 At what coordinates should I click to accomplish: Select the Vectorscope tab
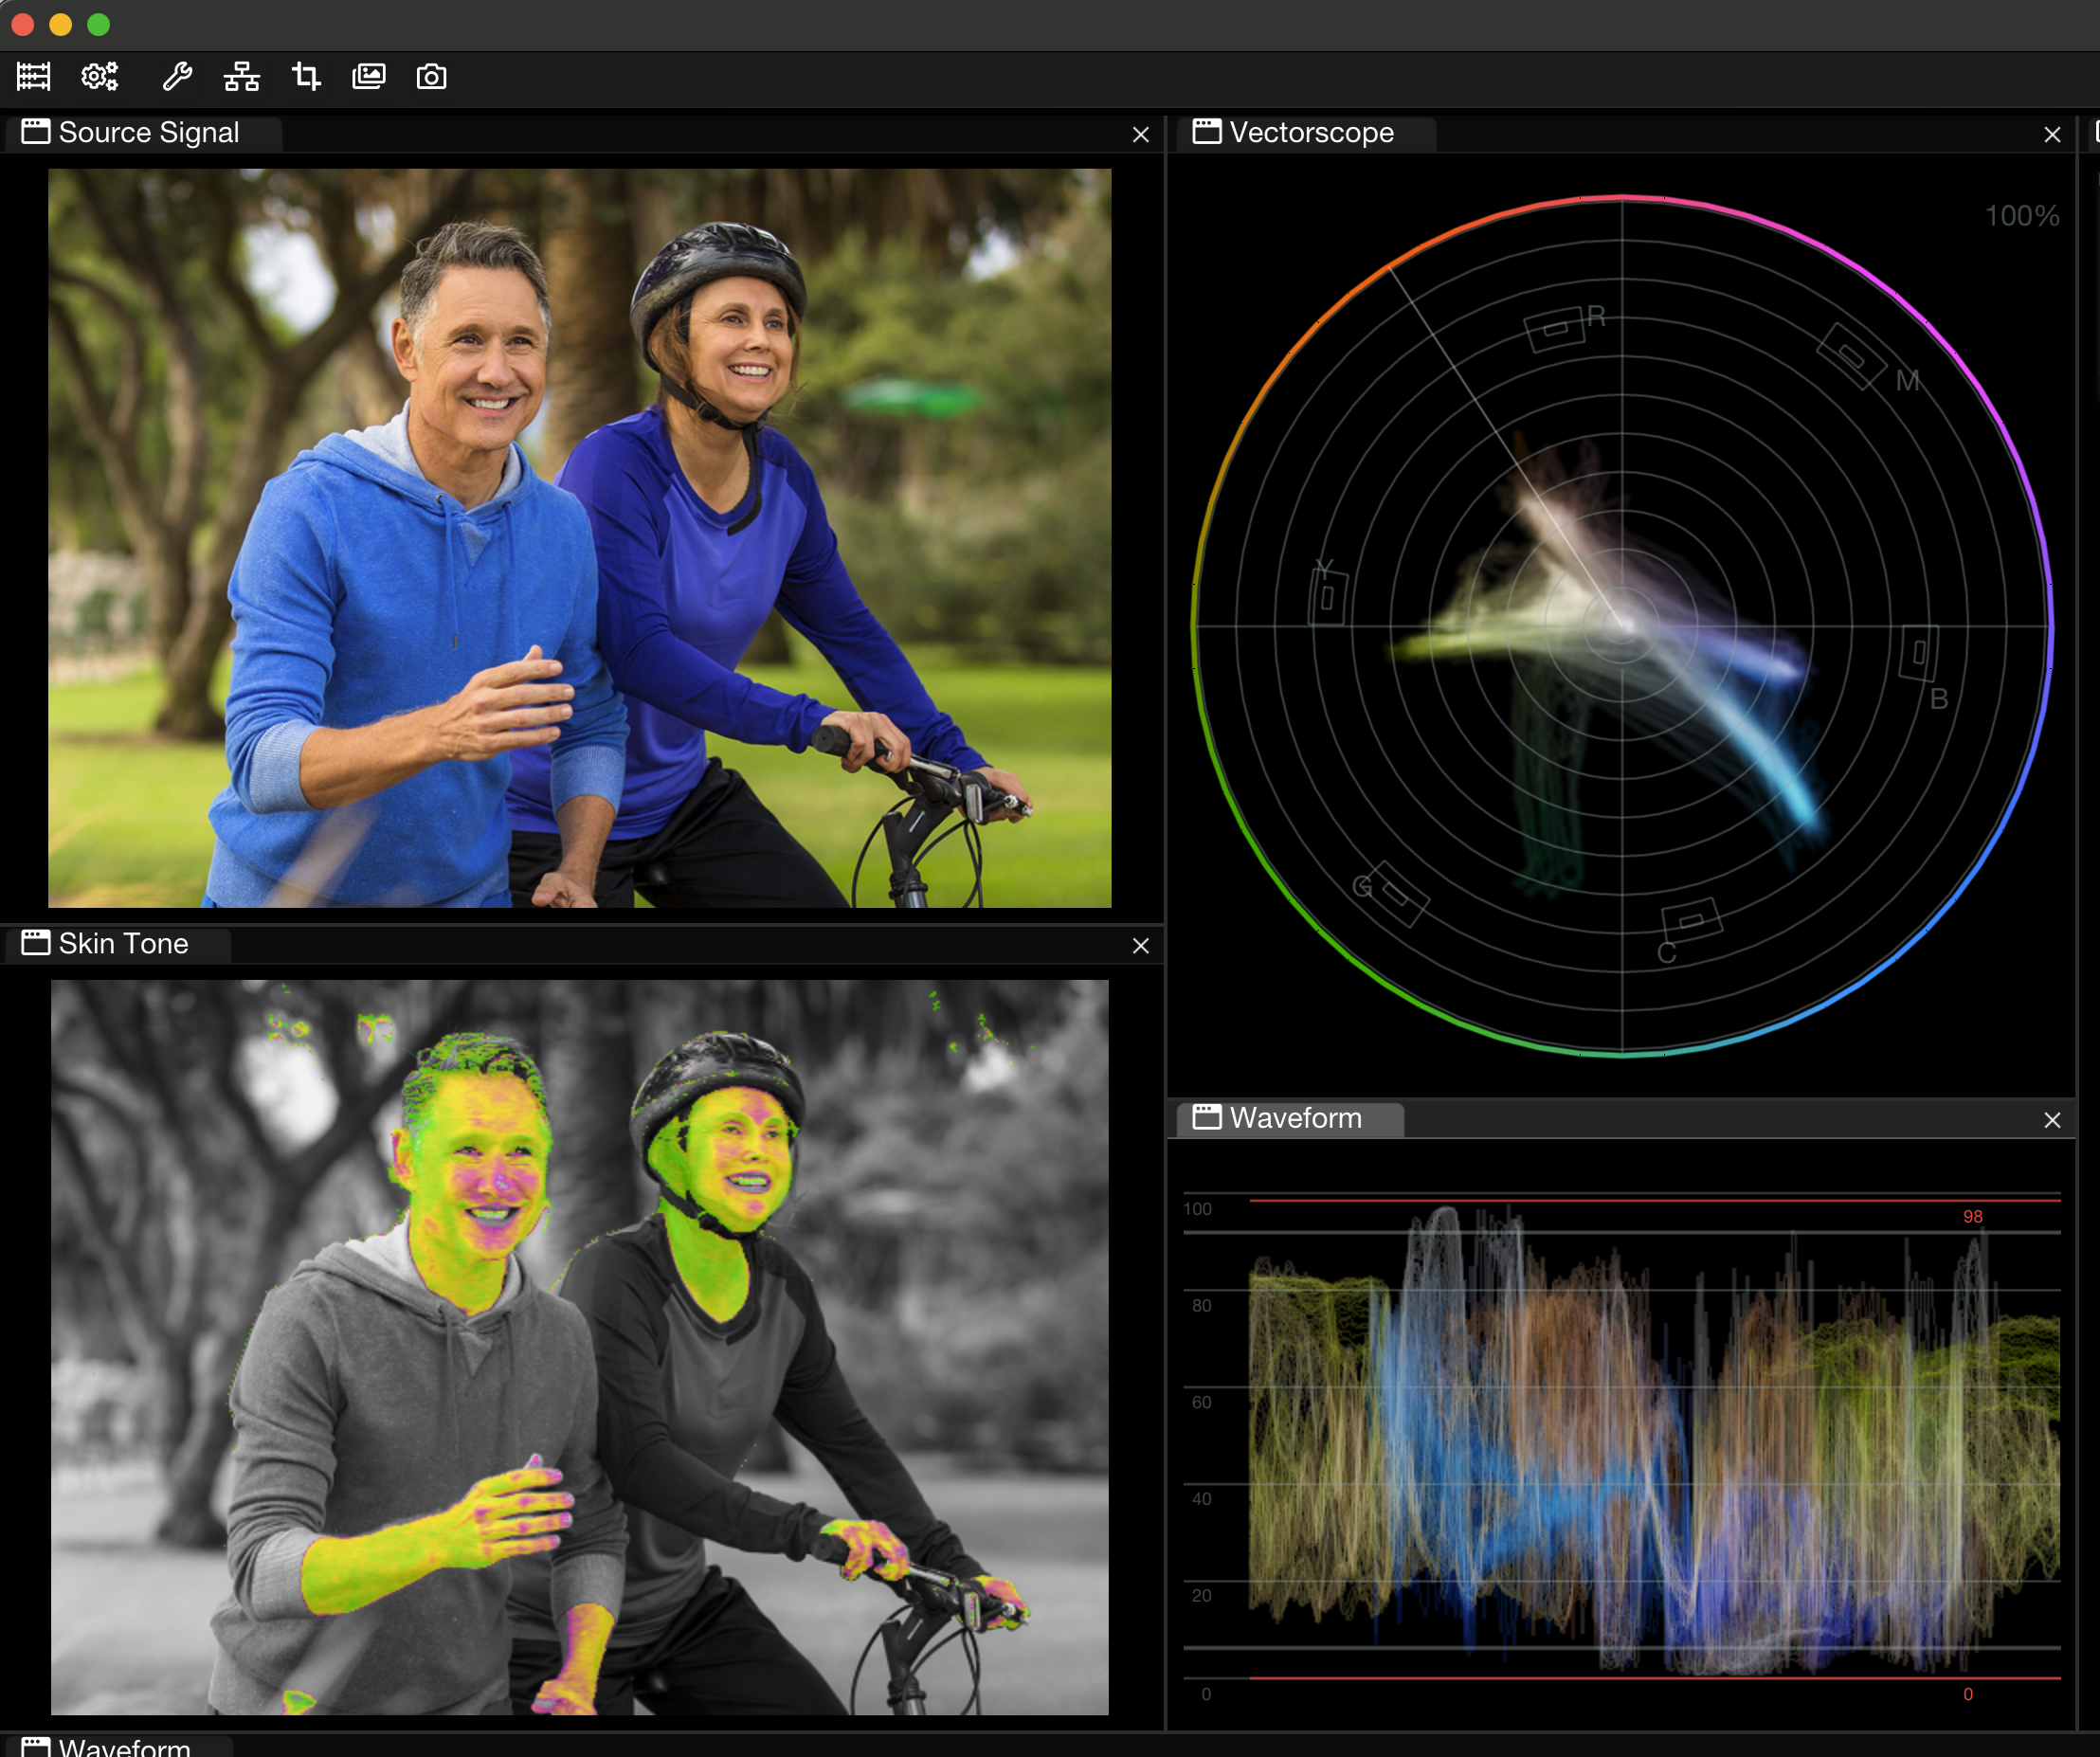(x=1306, y=133)
